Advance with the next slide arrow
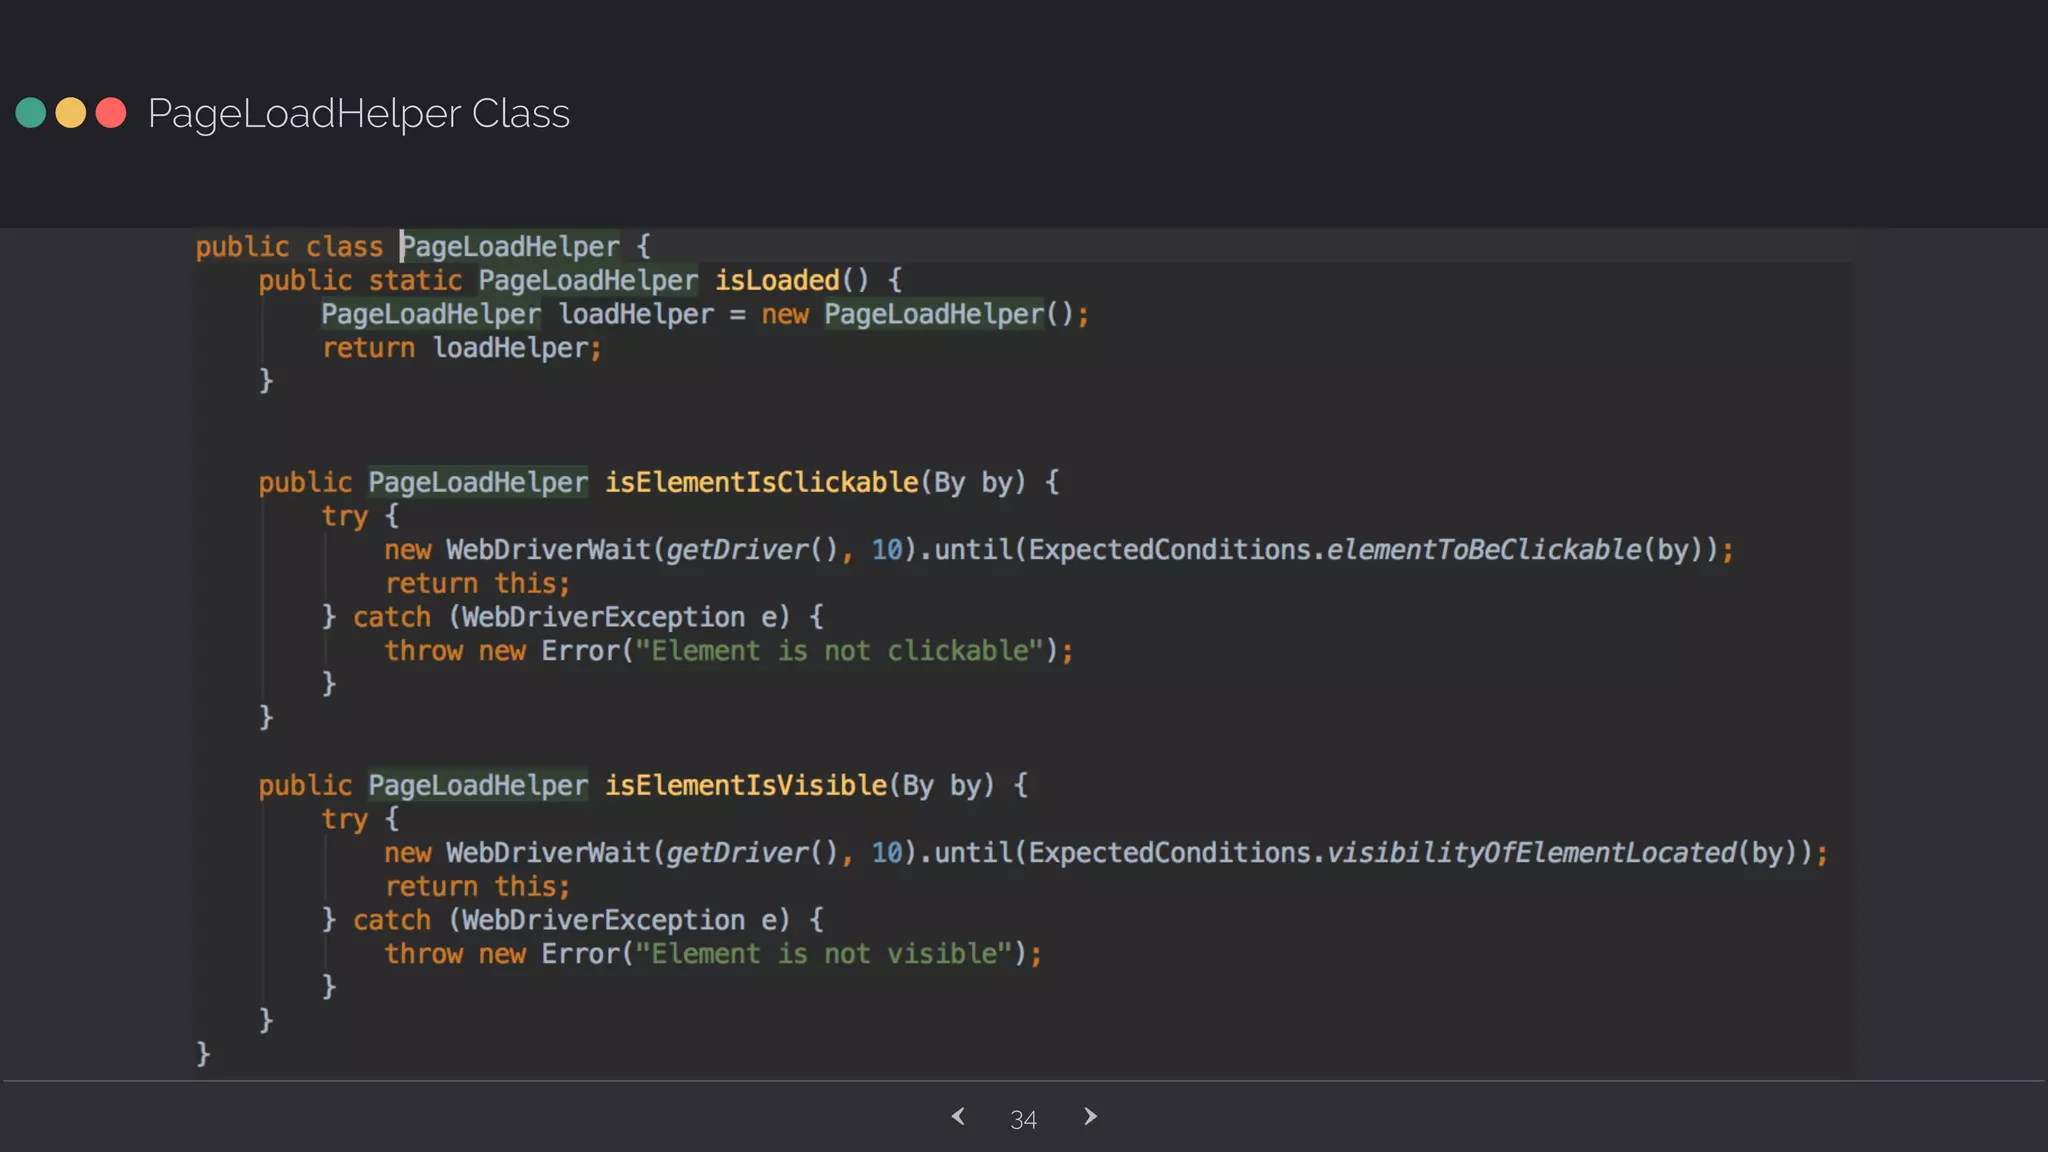 coord(1090,1117)
